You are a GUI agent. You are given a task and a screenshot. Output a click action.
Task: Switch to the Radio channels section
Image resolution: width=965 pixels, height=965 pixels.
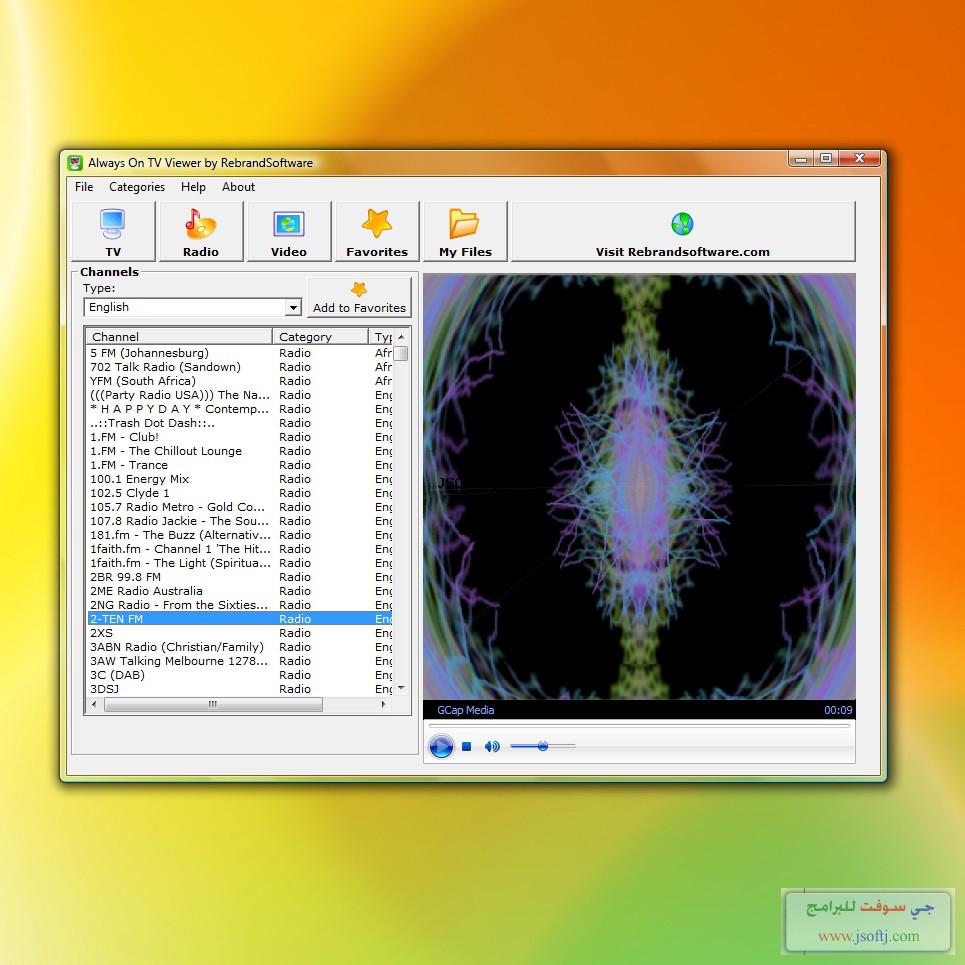coord(201,231)
